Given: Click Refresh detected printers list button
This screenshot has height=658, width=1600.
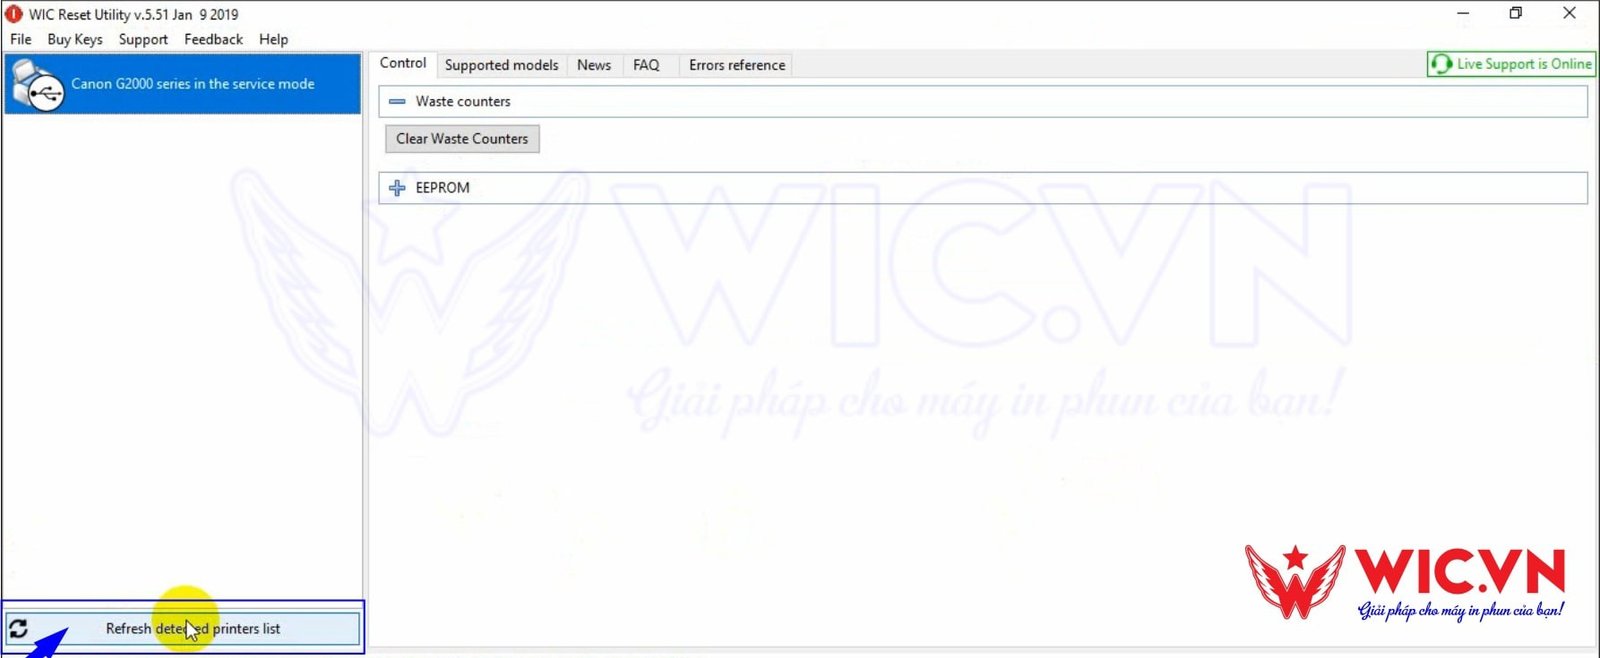Looking at the screenshot, I should point(192,629).
